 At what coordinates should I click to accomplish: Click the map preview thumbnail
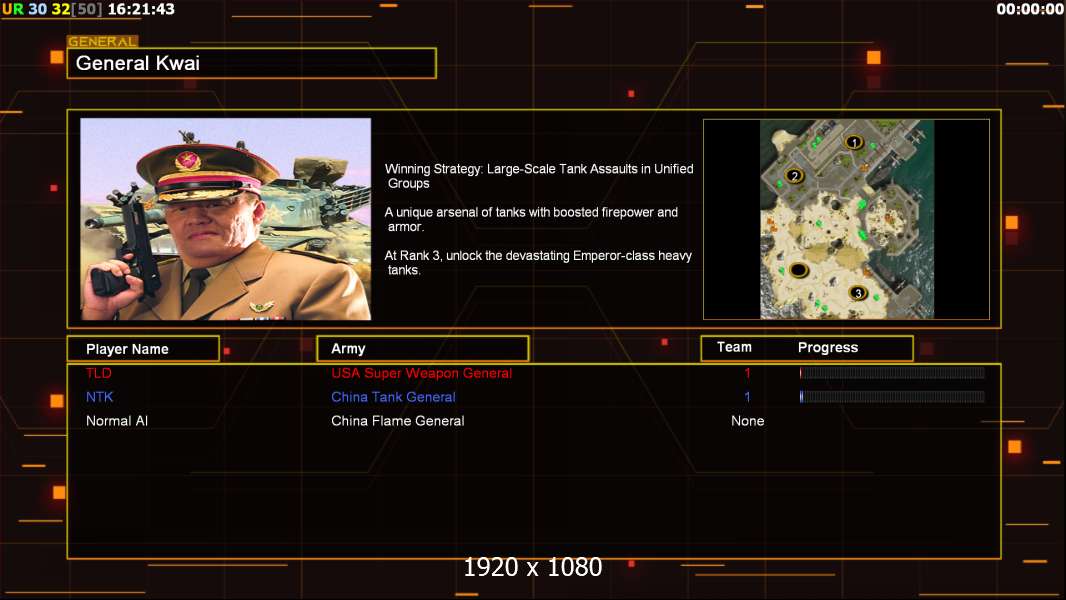(846, 219)
